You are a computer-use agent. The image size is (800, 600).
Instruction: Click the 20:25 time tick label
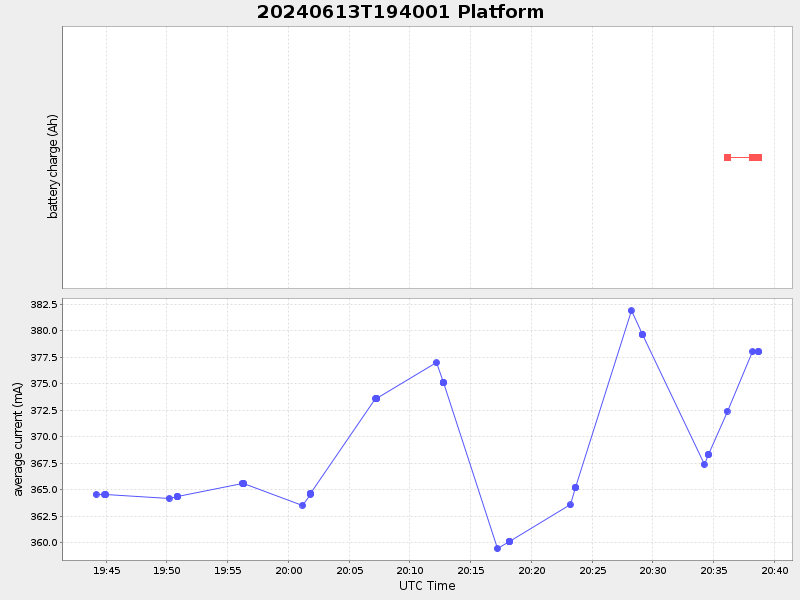tap(592, 571)
